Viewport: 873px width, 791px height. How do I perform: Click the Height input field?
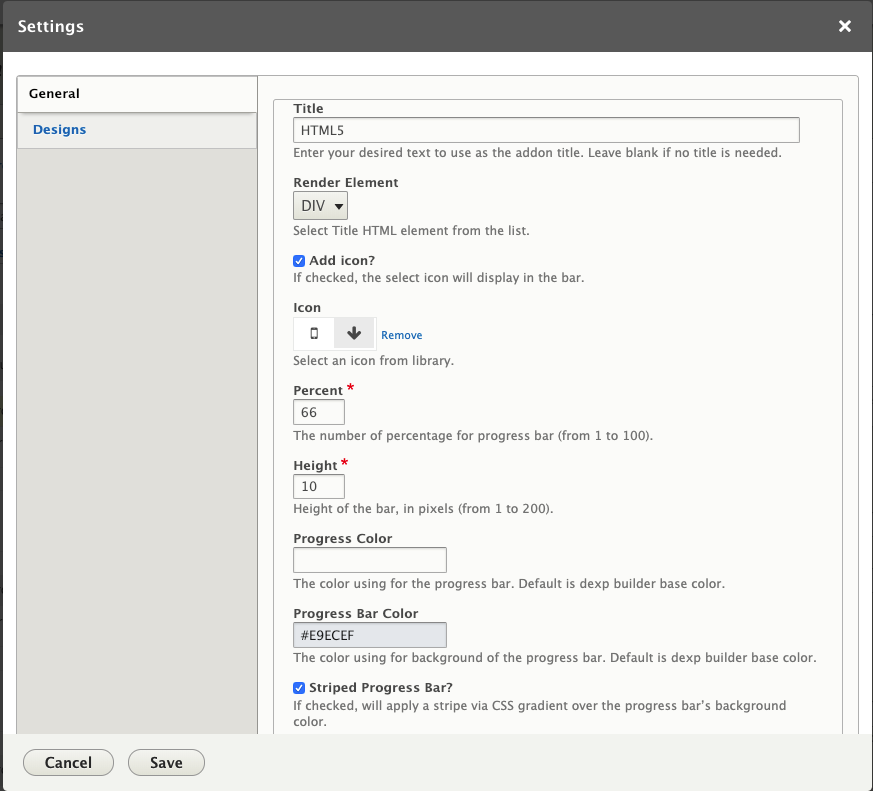318,487
